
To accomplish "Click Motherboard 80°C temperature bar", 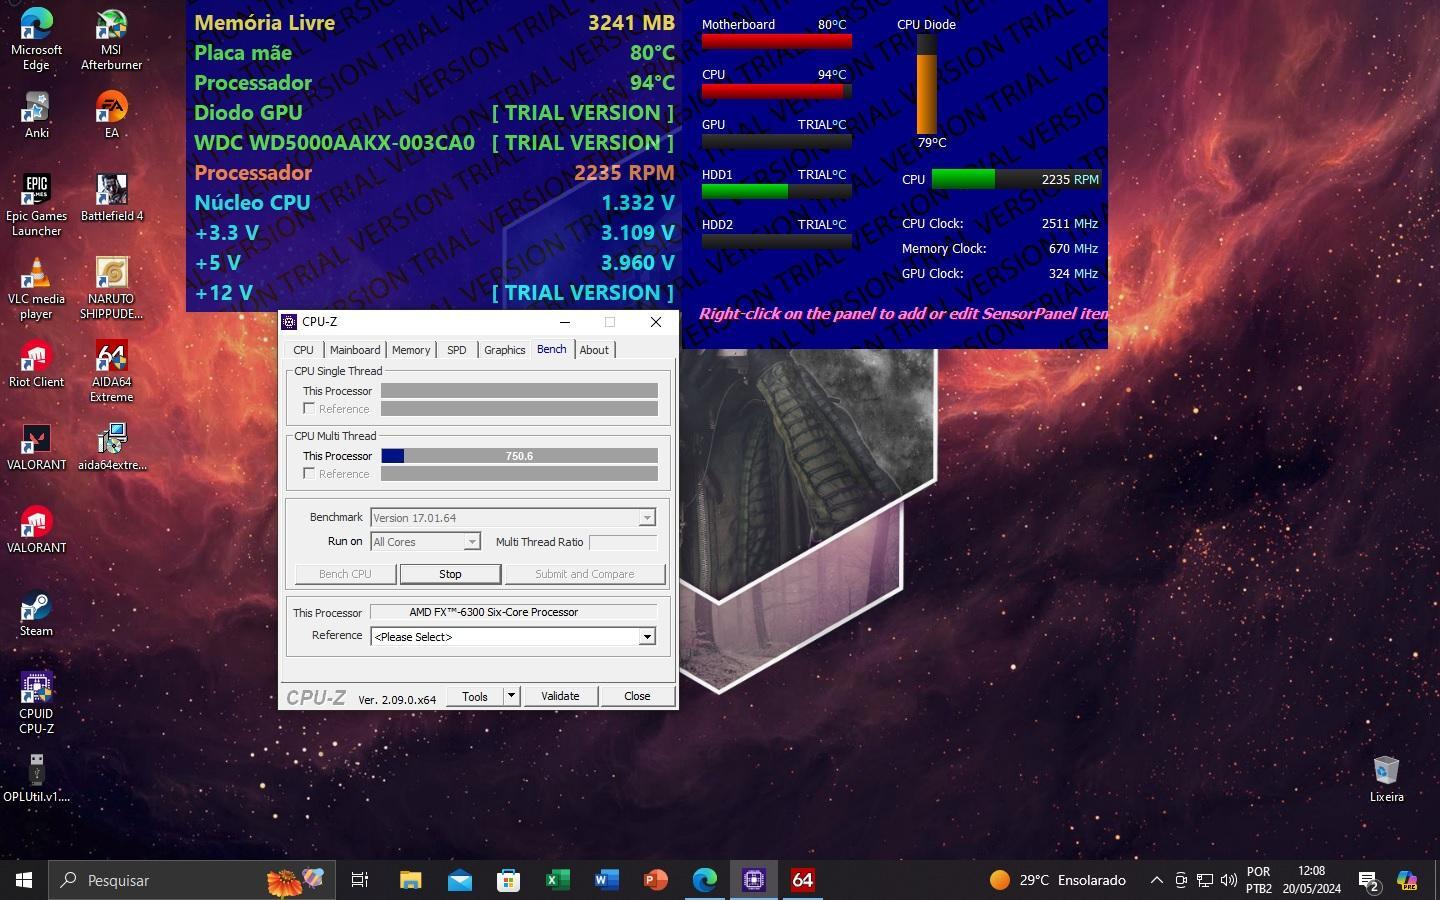I will tap(776, 41).
